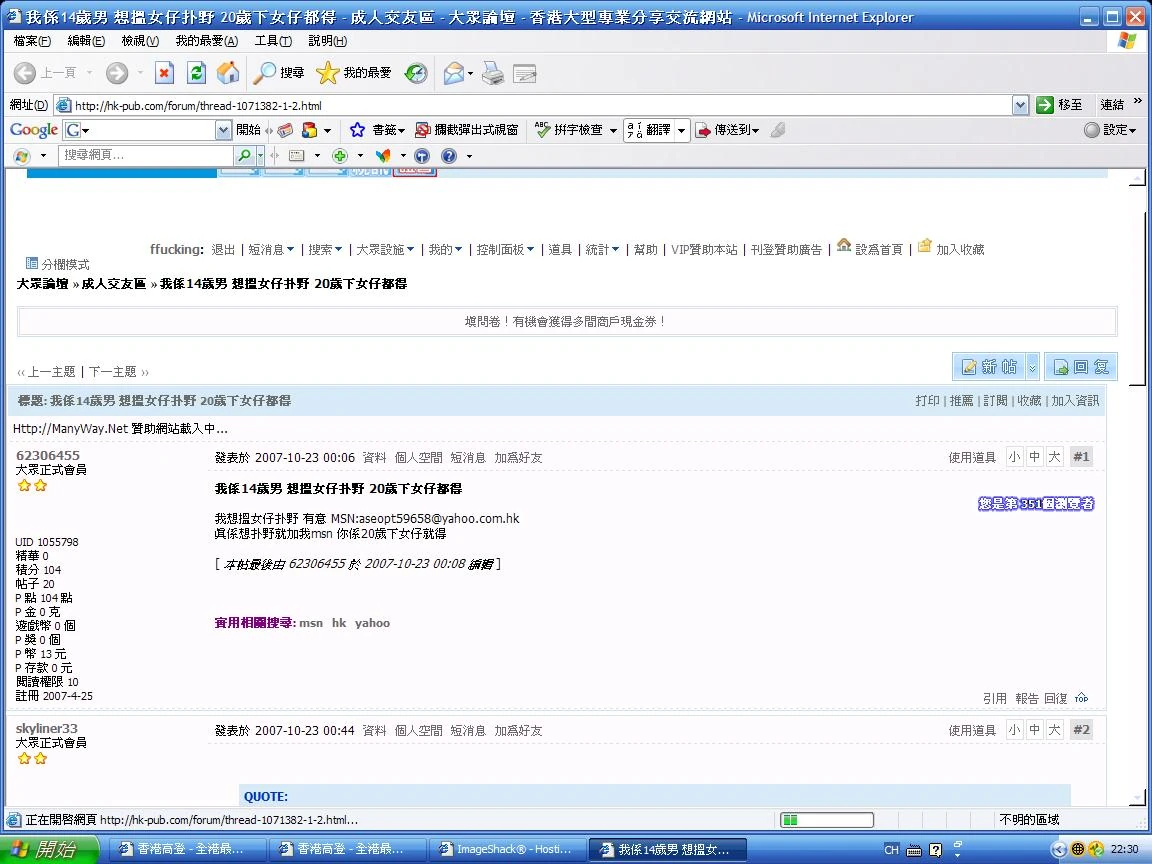Image resolution: width=1152 pixels, height=864 pixels.
Task: Click the web search text field
Action: coord(145,155)
